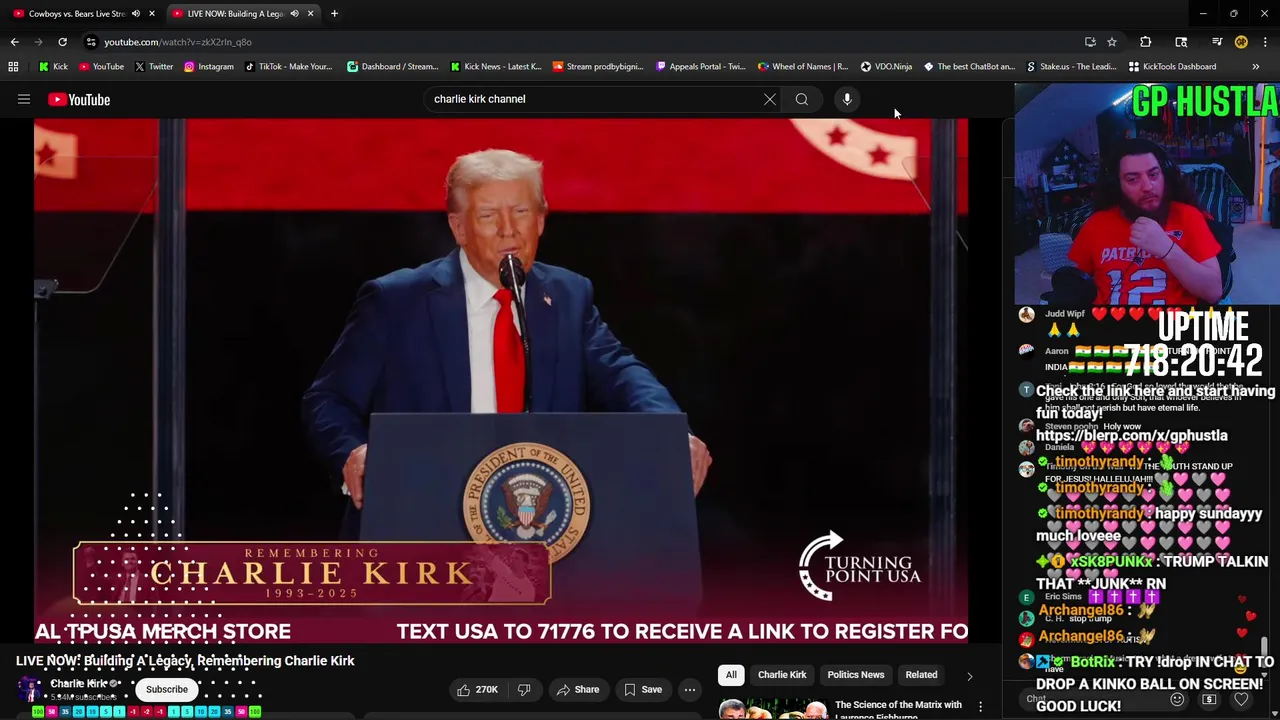Open YouTube bookmark
Viewport: 1280px width, 720px height.
[x=101, y=66]
